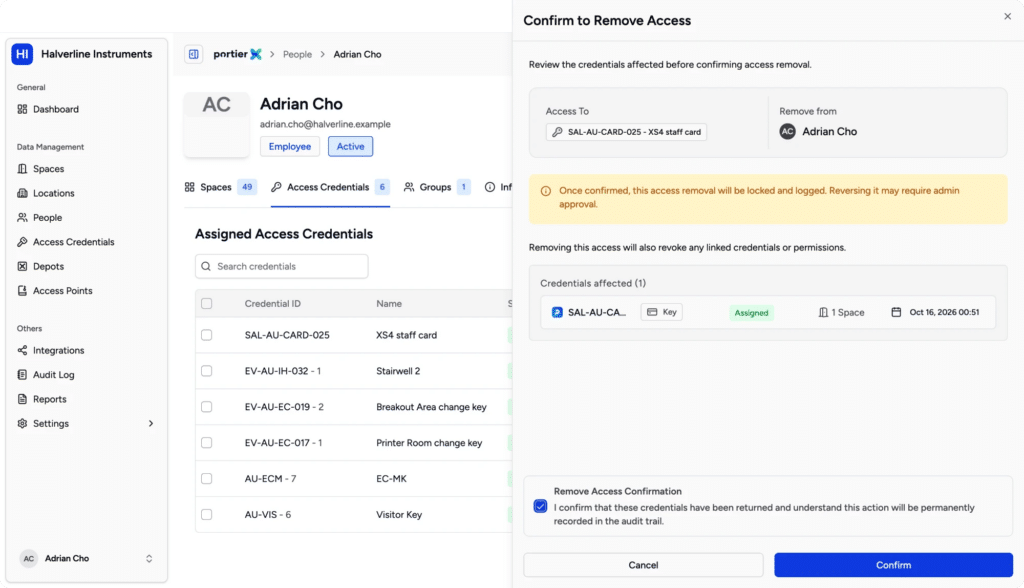Screen dimensions: 1024x588
Task: Click the Key type tag
Action: tap(662, 312)
